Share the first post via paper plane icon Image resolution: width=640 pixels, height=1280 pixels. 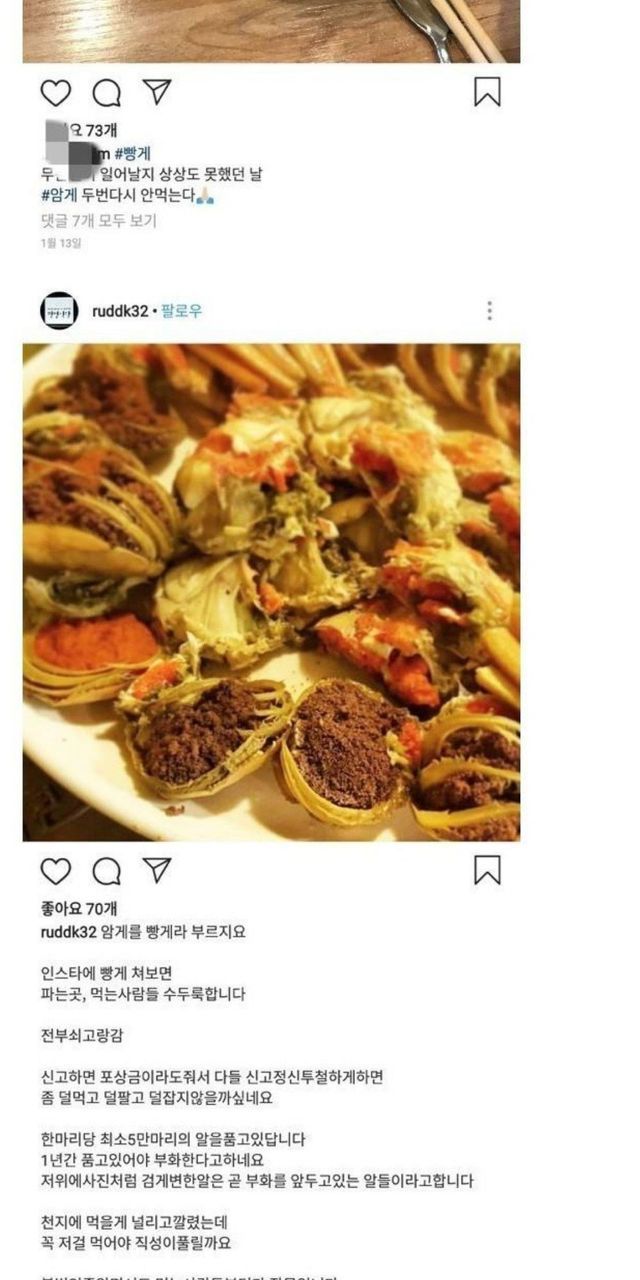(157, 92)
